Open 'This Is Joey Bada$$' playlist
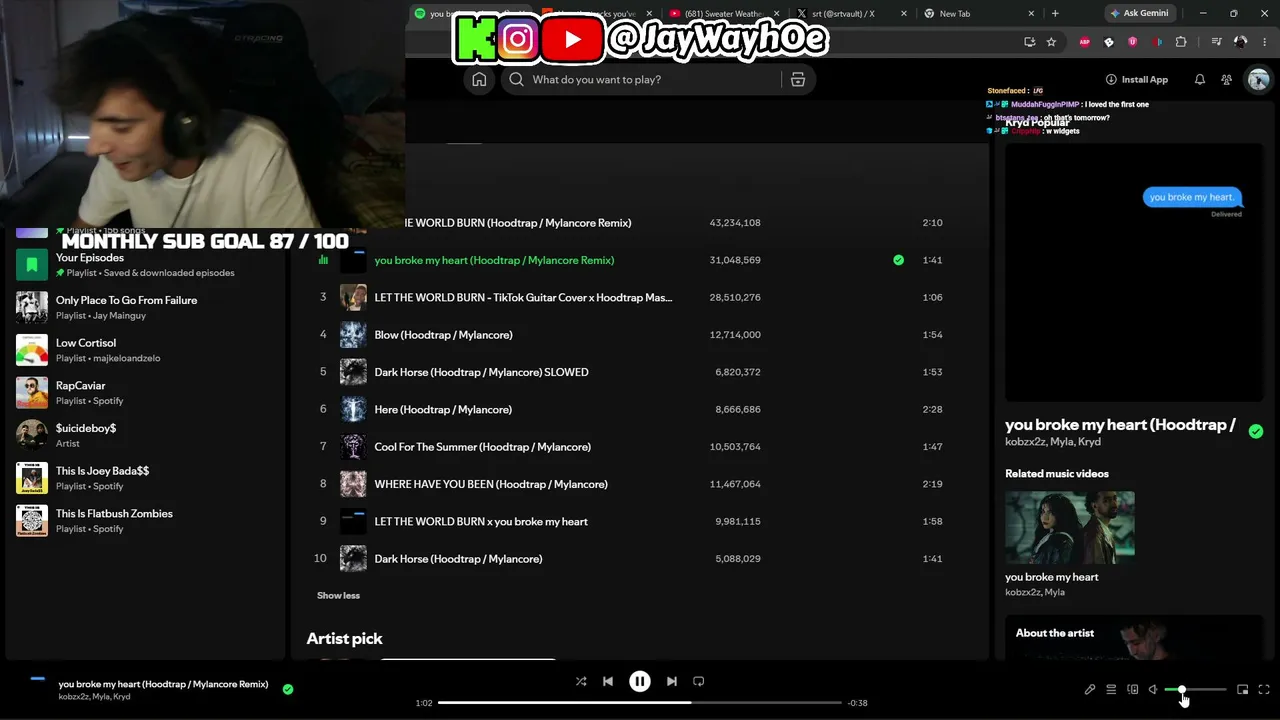 [146, 478]
